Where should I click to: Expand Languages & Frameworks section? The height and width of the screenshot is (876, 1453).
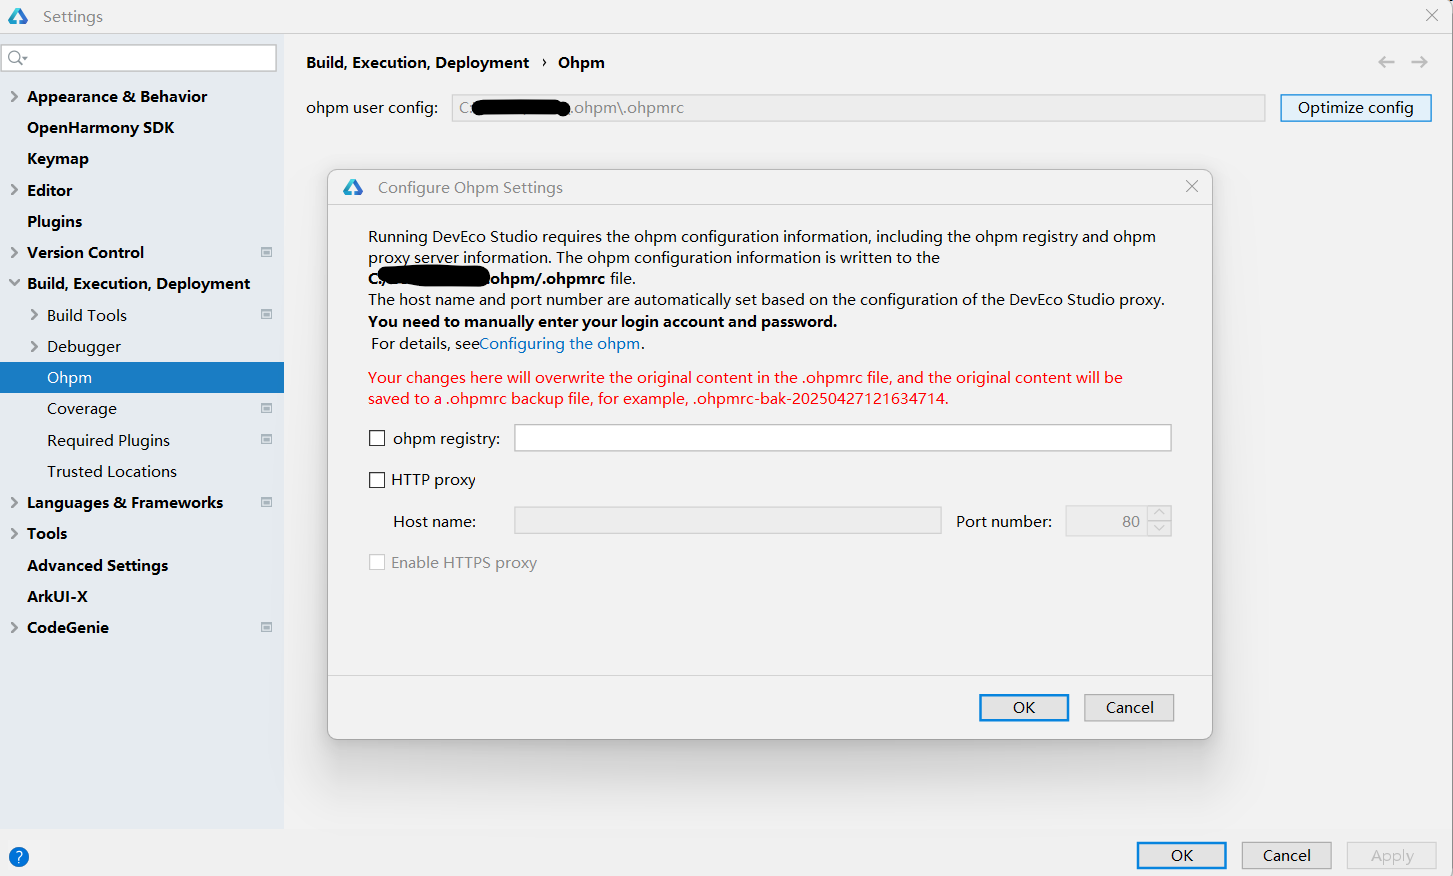(x=14, y=502)
